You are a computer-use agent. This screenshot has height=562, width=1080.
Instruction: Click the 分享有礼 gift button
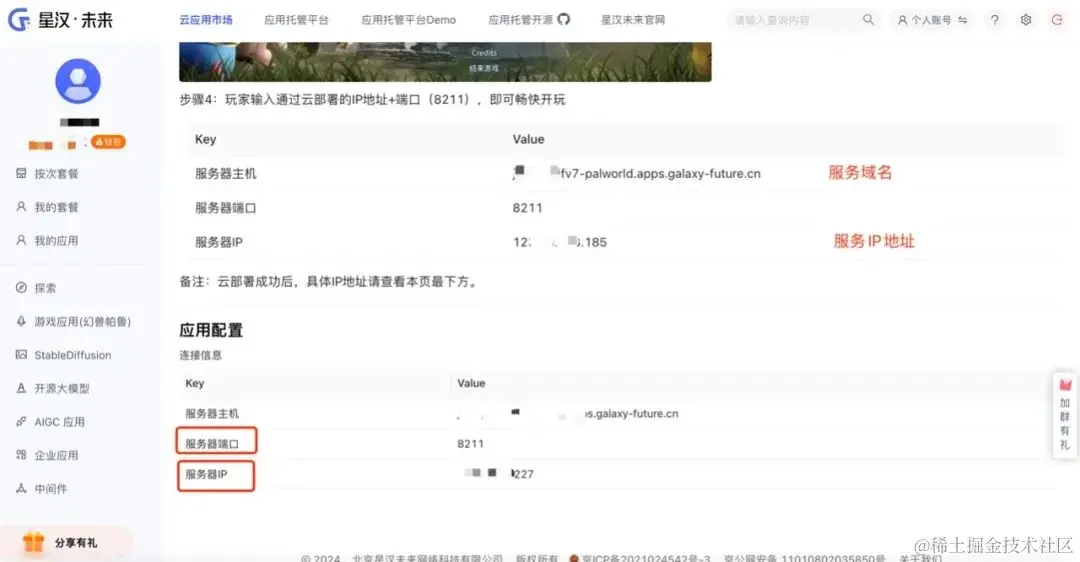[66, 543]
